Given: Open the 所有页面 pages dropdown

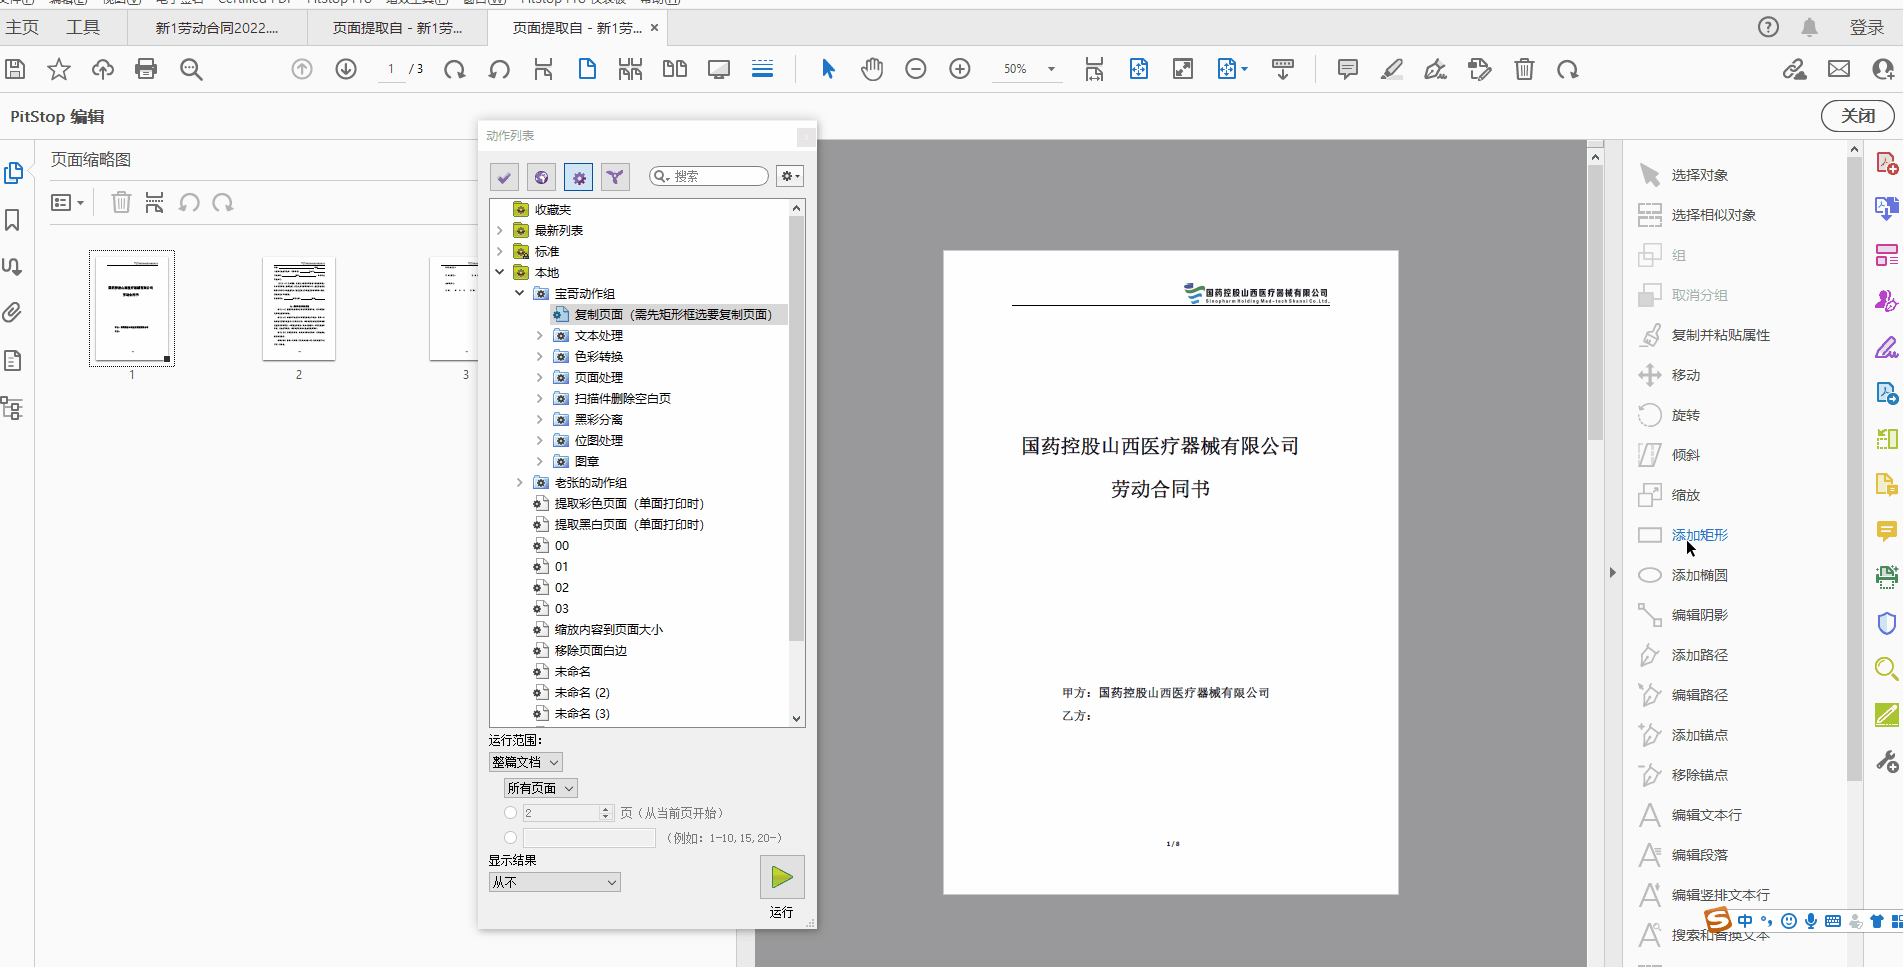Looking at the screenshot, I should coord(540,787).
